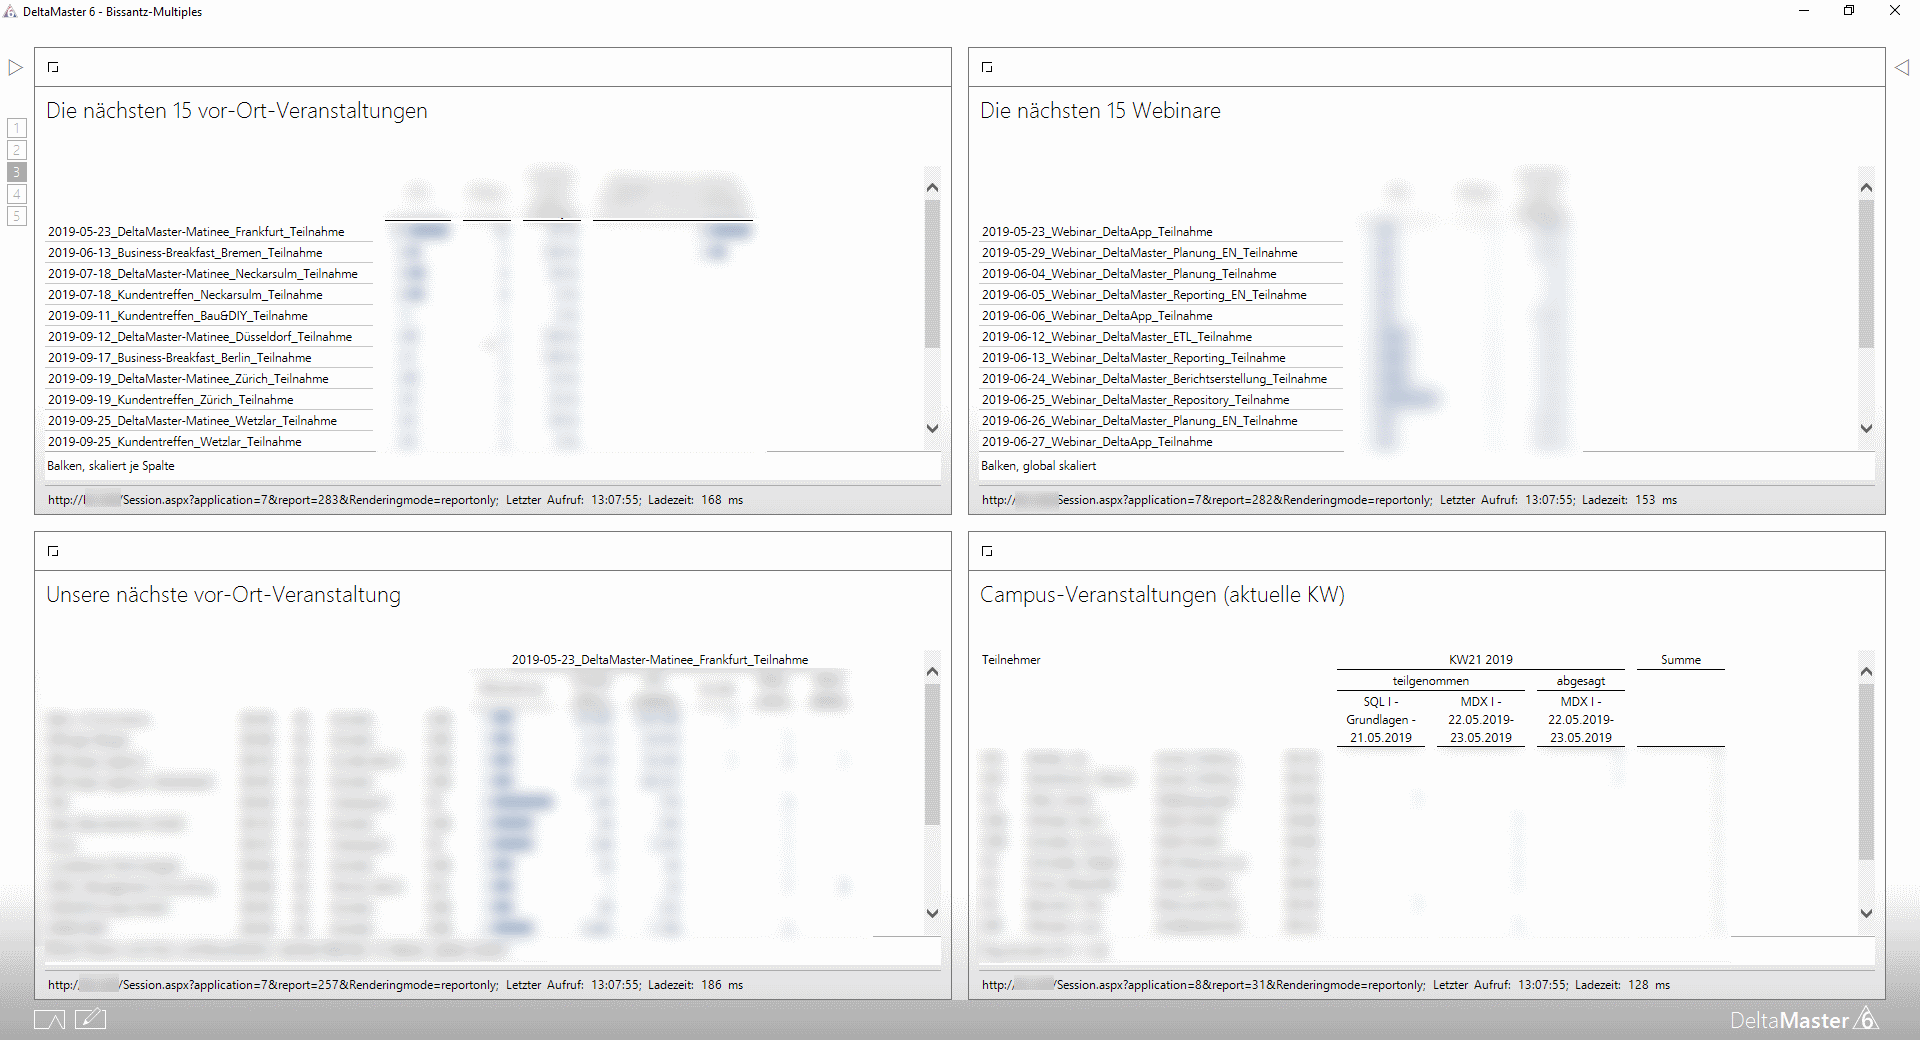1920x1040 pixels.
Task: Switch to page 1 in the side pager
Action: click(x=17, y=128)
